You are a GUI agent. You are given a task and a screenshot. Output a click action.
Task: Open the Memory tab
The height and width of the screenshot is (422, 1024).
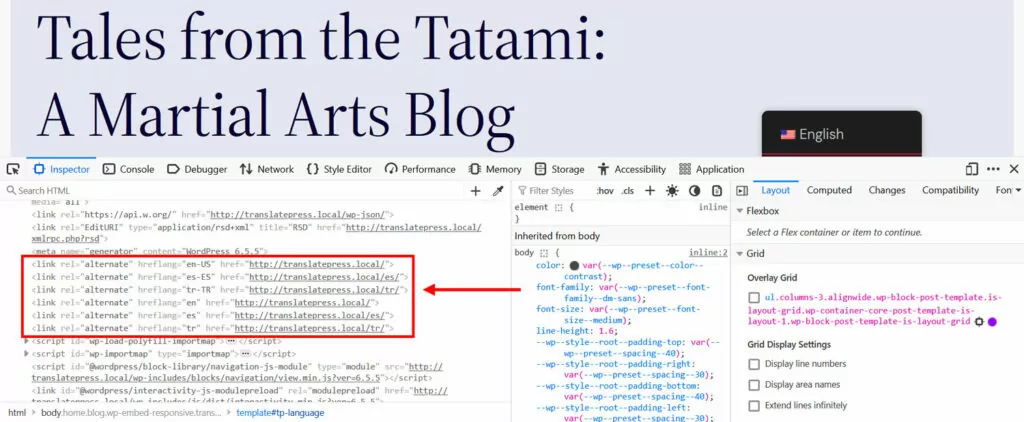click(495, 169)
